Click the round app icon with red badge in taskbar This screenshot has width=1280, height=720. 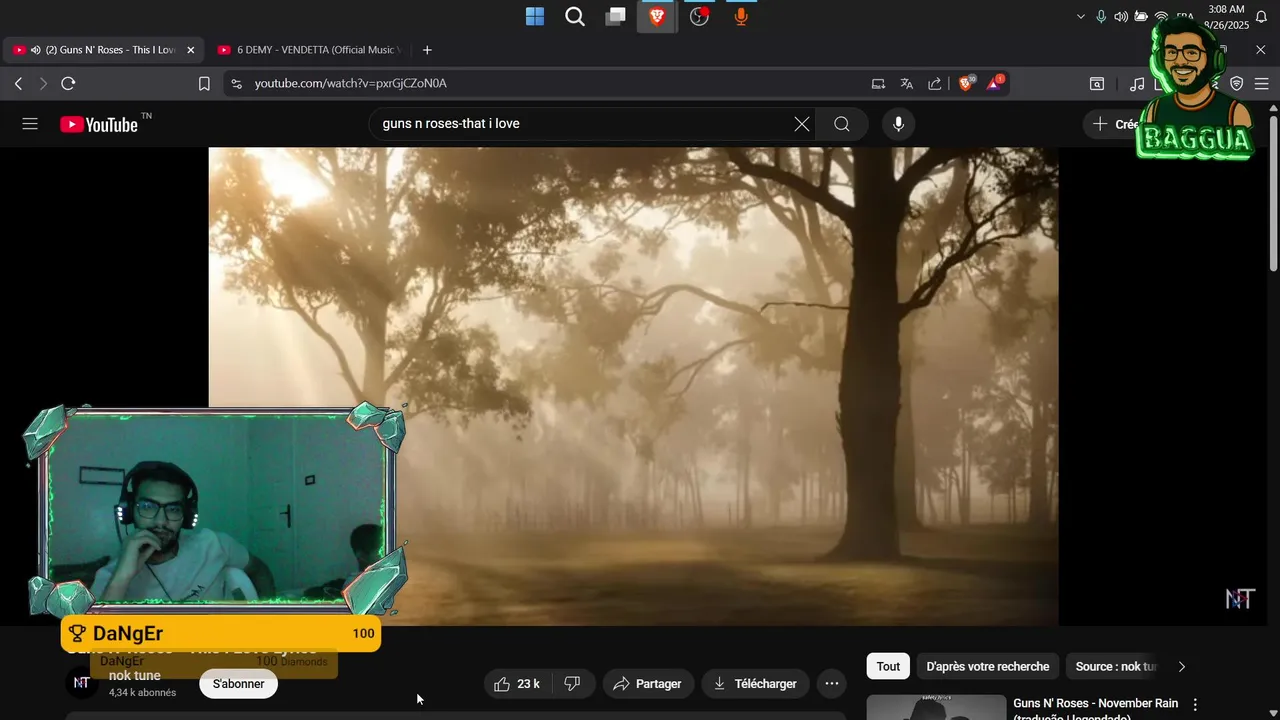[699, 16]
